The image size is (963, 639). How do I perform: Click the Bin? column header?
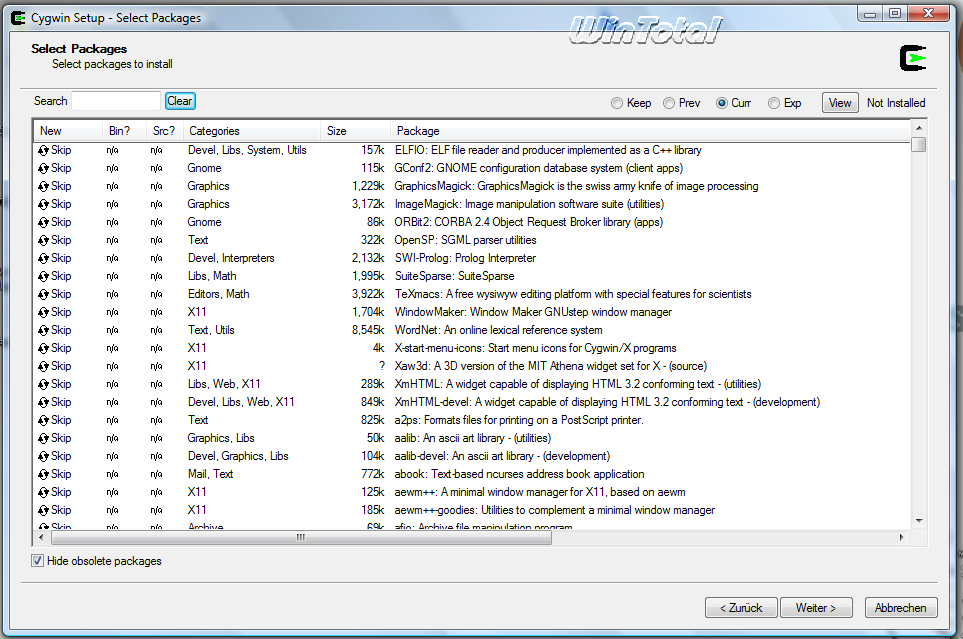click(125, 131)
